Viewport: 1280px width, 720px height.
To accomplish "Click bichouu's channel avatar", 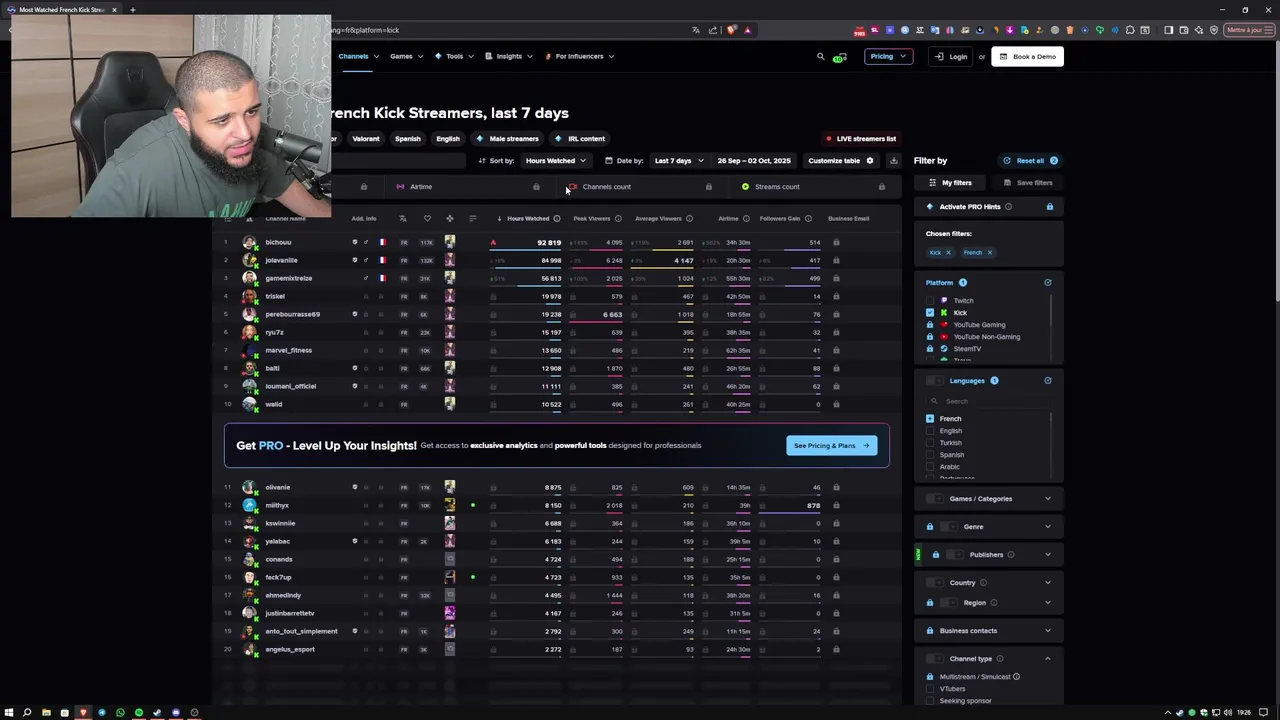I will click(249, 242).
